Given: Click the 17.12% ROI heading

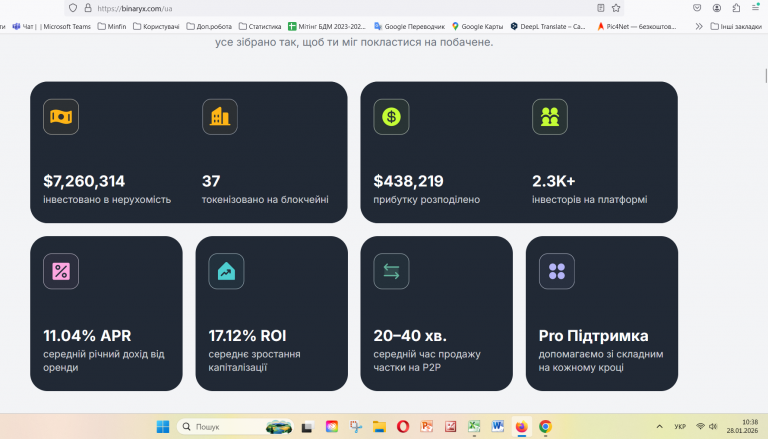Looking at the screenshot, I should pyautogui.click(x=247, y=336).
